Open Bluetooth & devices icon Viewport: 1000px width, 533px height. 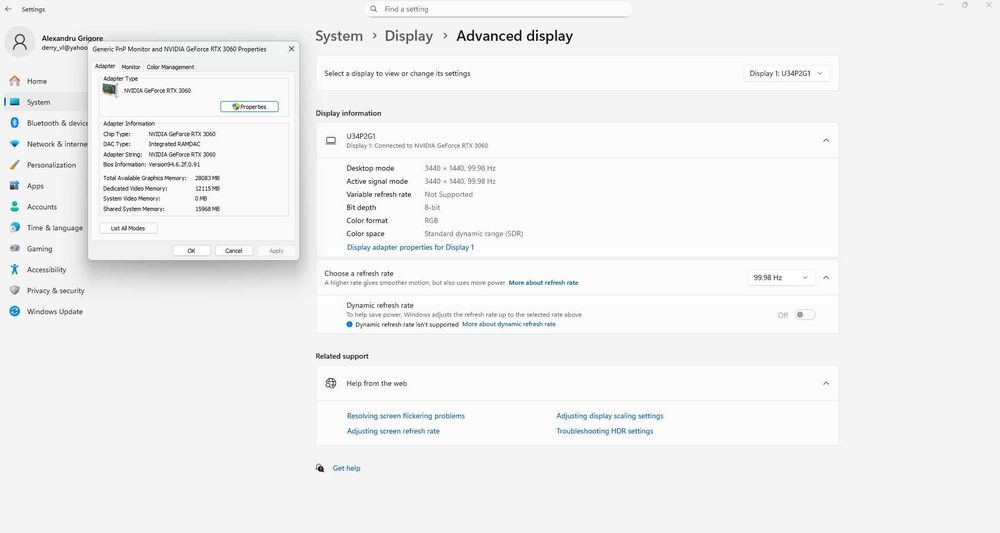pos(15,123)
